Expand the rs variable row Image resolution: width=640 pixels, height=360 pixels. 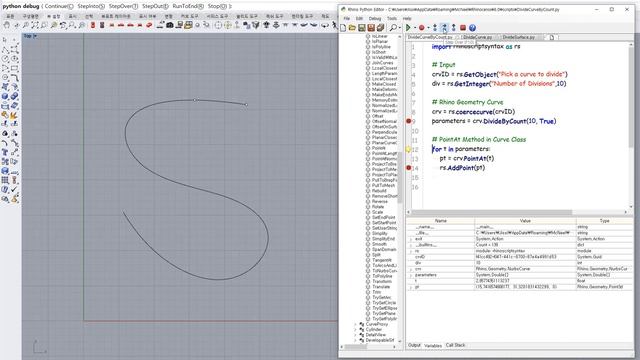point(411,251)
